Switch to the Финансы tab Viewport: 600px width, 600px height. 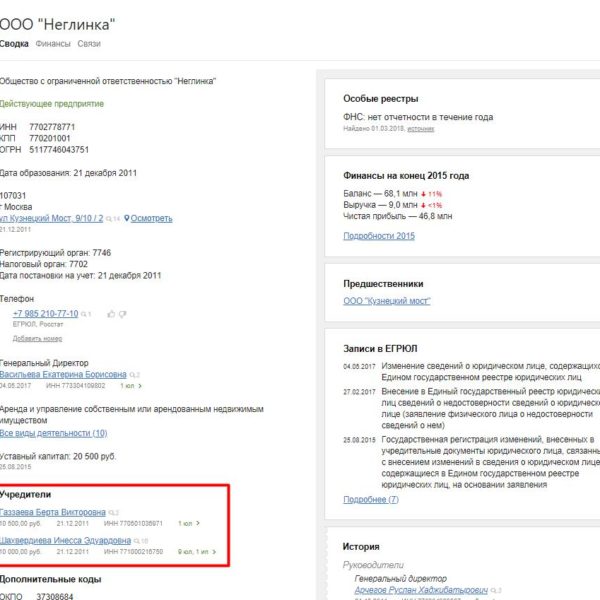52,44
